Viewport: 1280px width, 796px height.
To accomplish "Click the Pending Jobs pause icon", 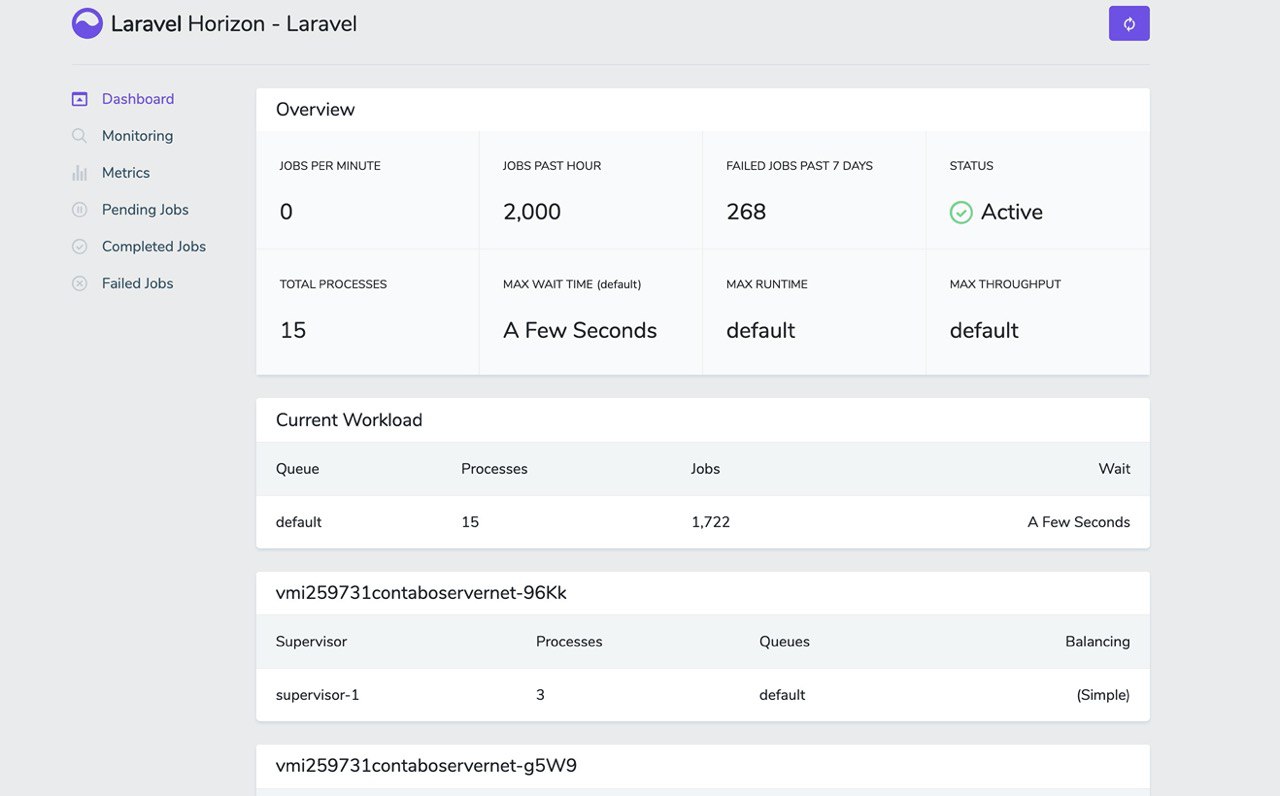I will coord(80,210).
